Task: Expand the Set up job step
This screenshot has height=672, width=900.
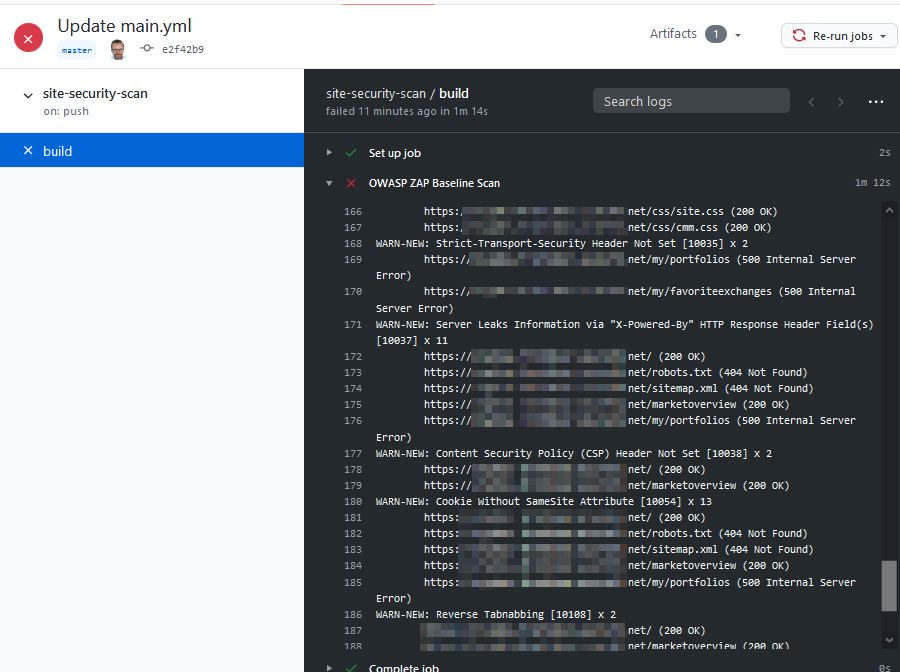Action: (329, 153)
